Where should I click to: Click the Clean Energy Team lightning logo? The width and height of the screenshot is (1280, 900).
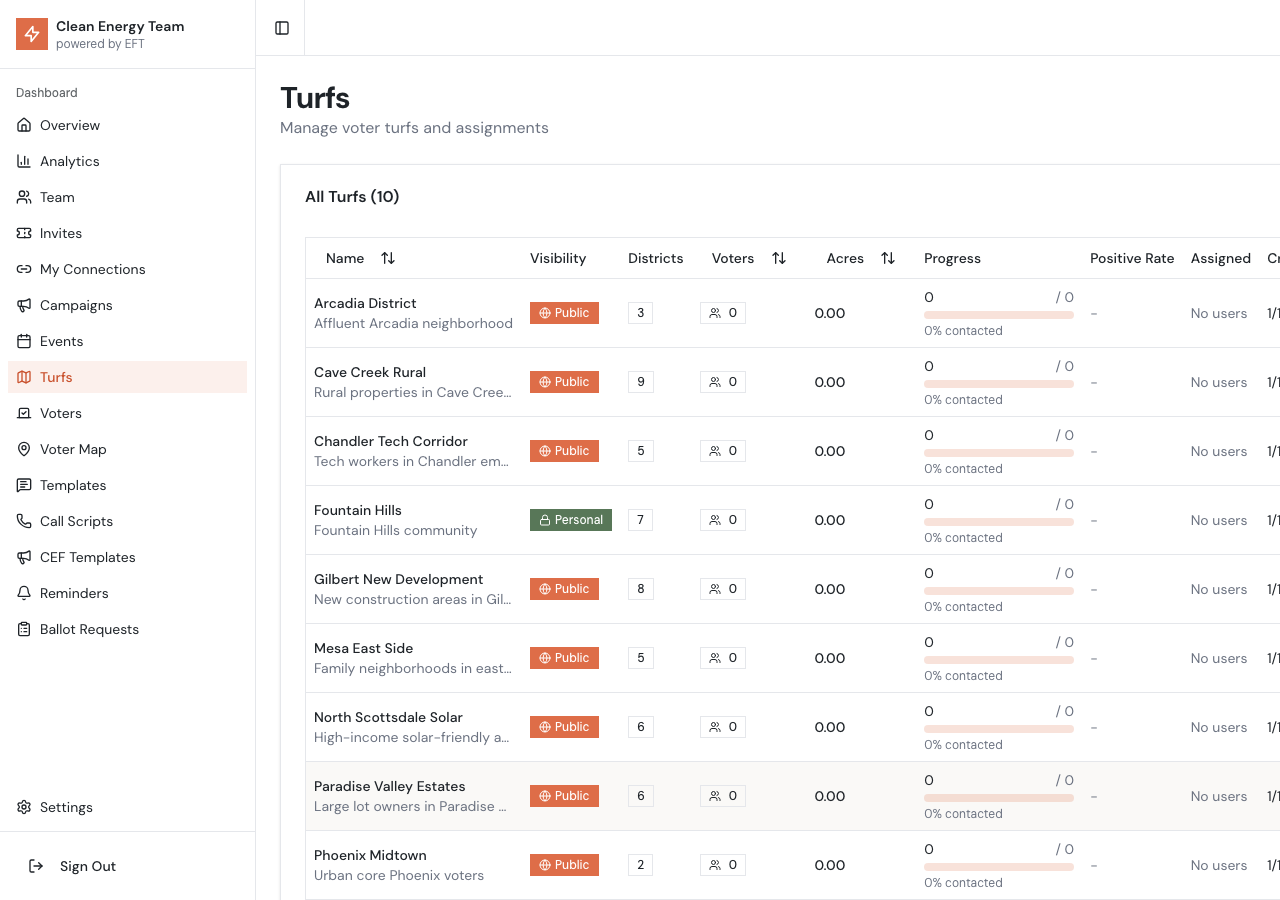tap(32, 34)
